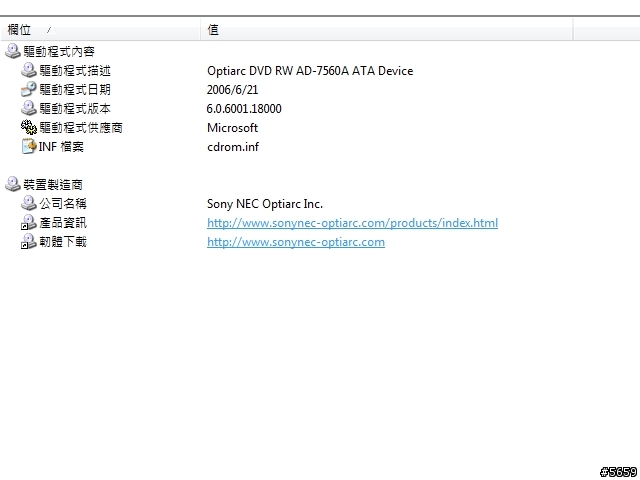Image resolution: width=640 pixels, height=480 pixels.
Task: Select the 驅動程式版本 row label
Action: (75, 109)
